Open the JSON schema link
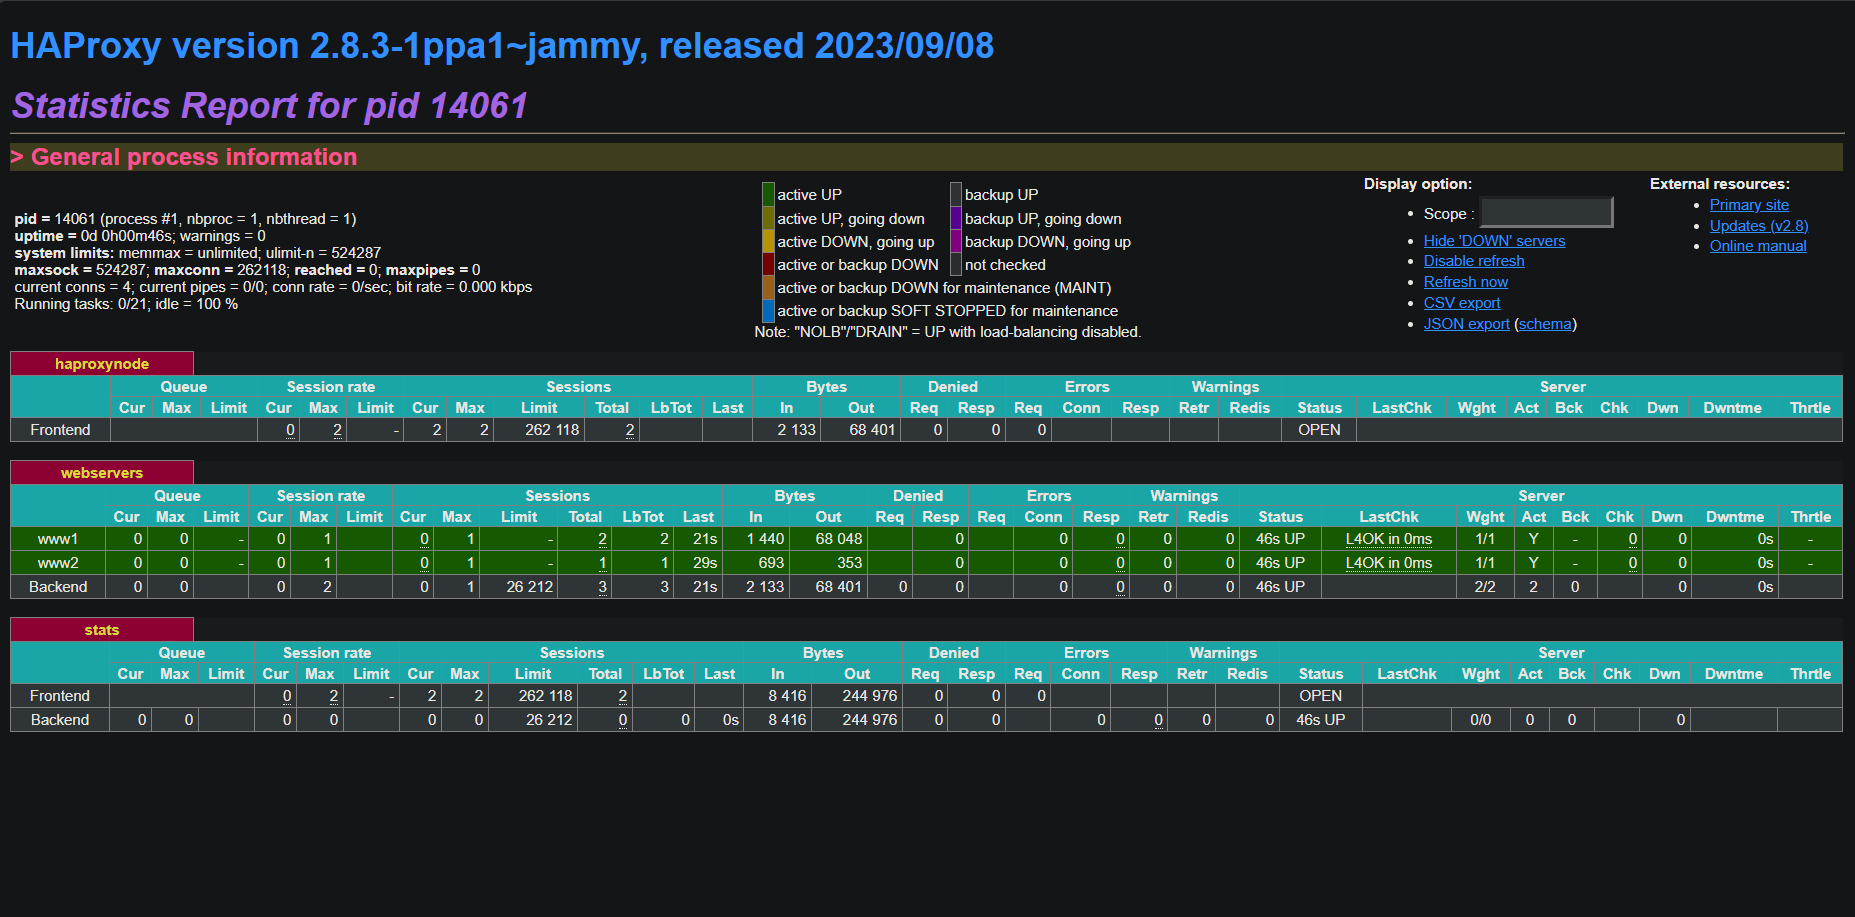 [x=1545, y=324]
